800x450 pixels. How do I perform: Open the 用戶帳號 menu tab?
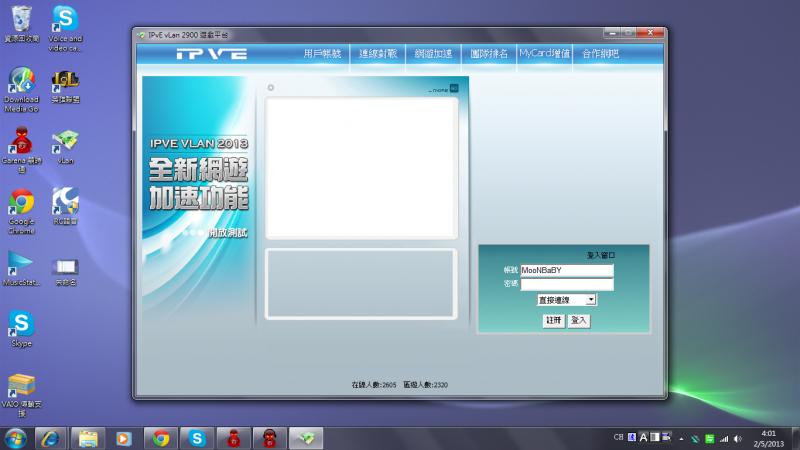point(322,53)
